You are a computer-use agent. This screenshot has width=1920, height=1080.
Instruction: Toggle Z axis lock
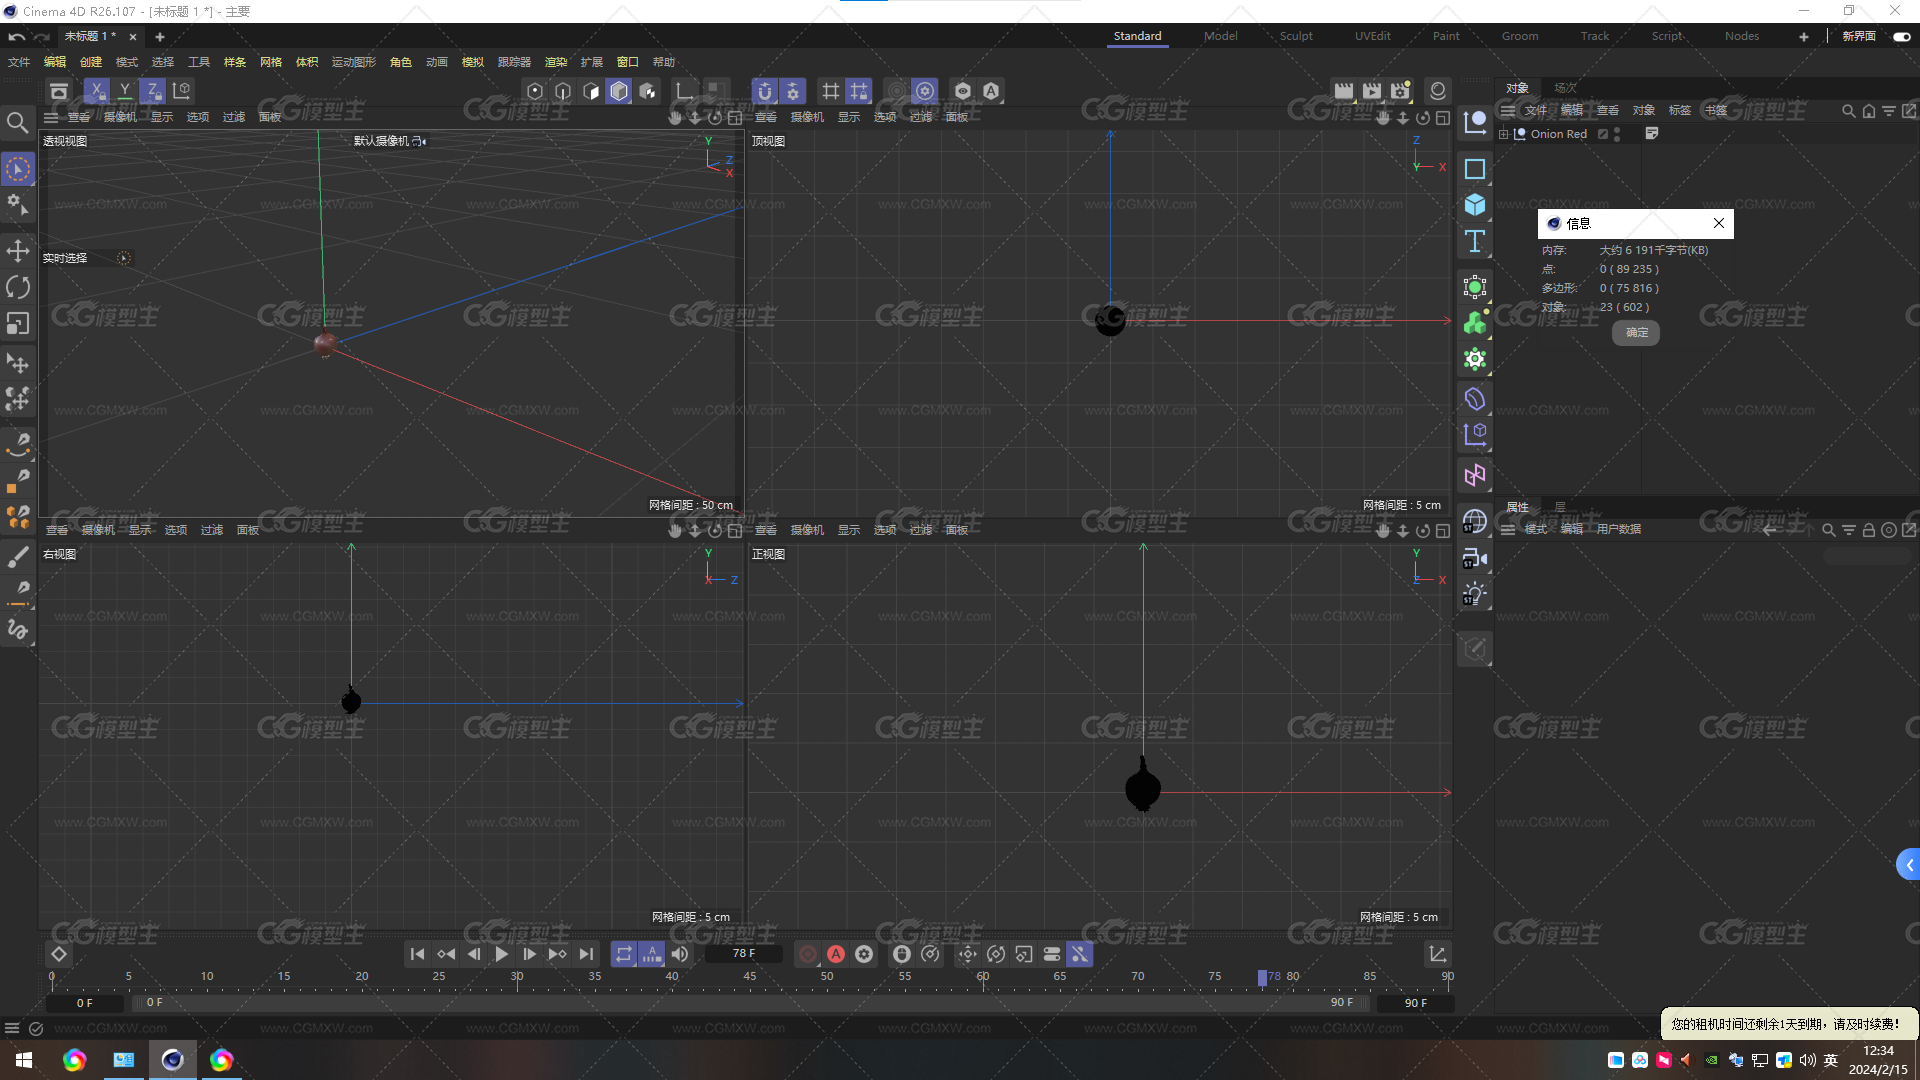pos(152,91)
